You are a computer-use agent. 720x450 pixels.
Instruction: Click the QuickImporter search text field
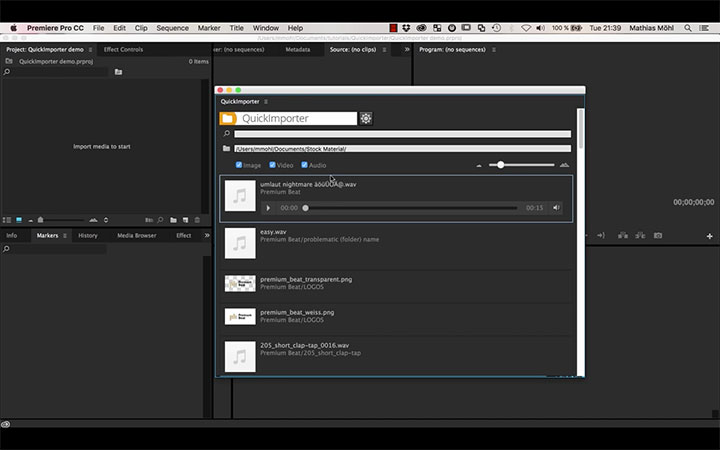point(402,134)
